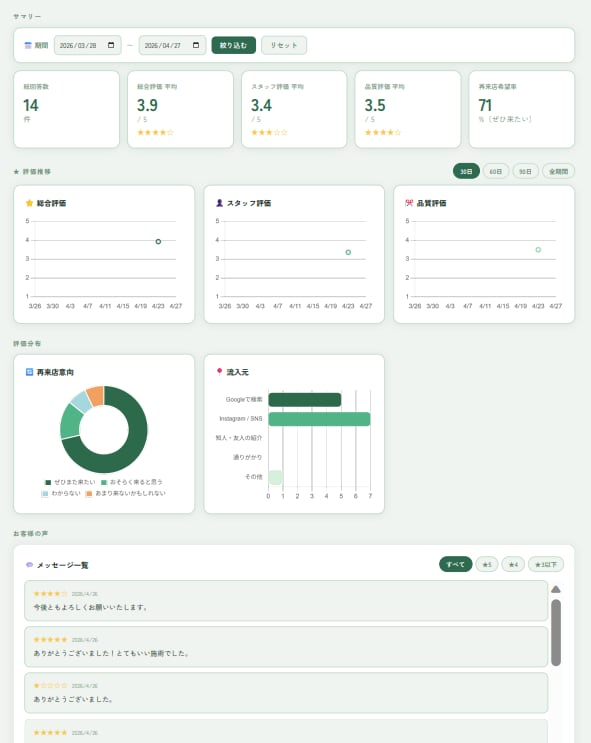The image size is (591, 743).
Task: Click the person icon beside スタッフ評価
Action: coord(219,203)
